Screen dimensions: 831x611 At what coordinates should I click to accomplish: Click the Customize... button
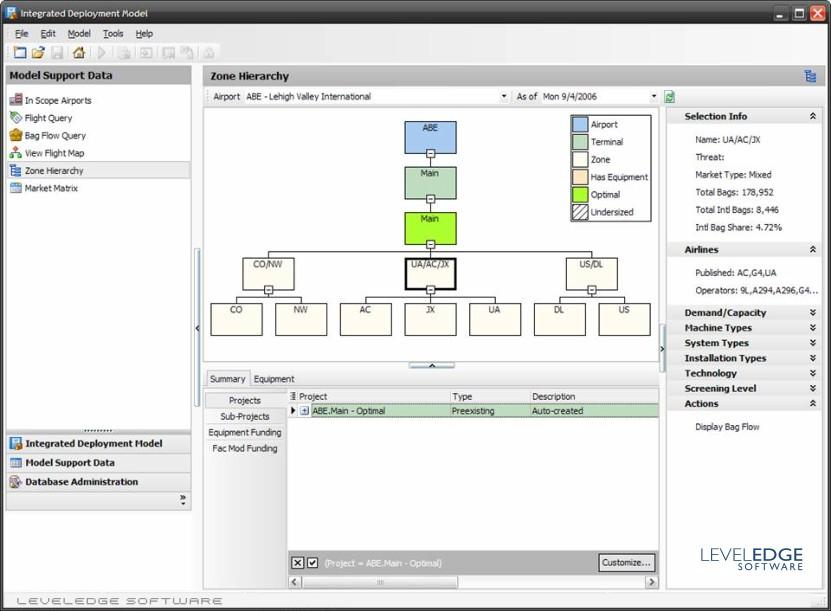click(x=626, y=563)
